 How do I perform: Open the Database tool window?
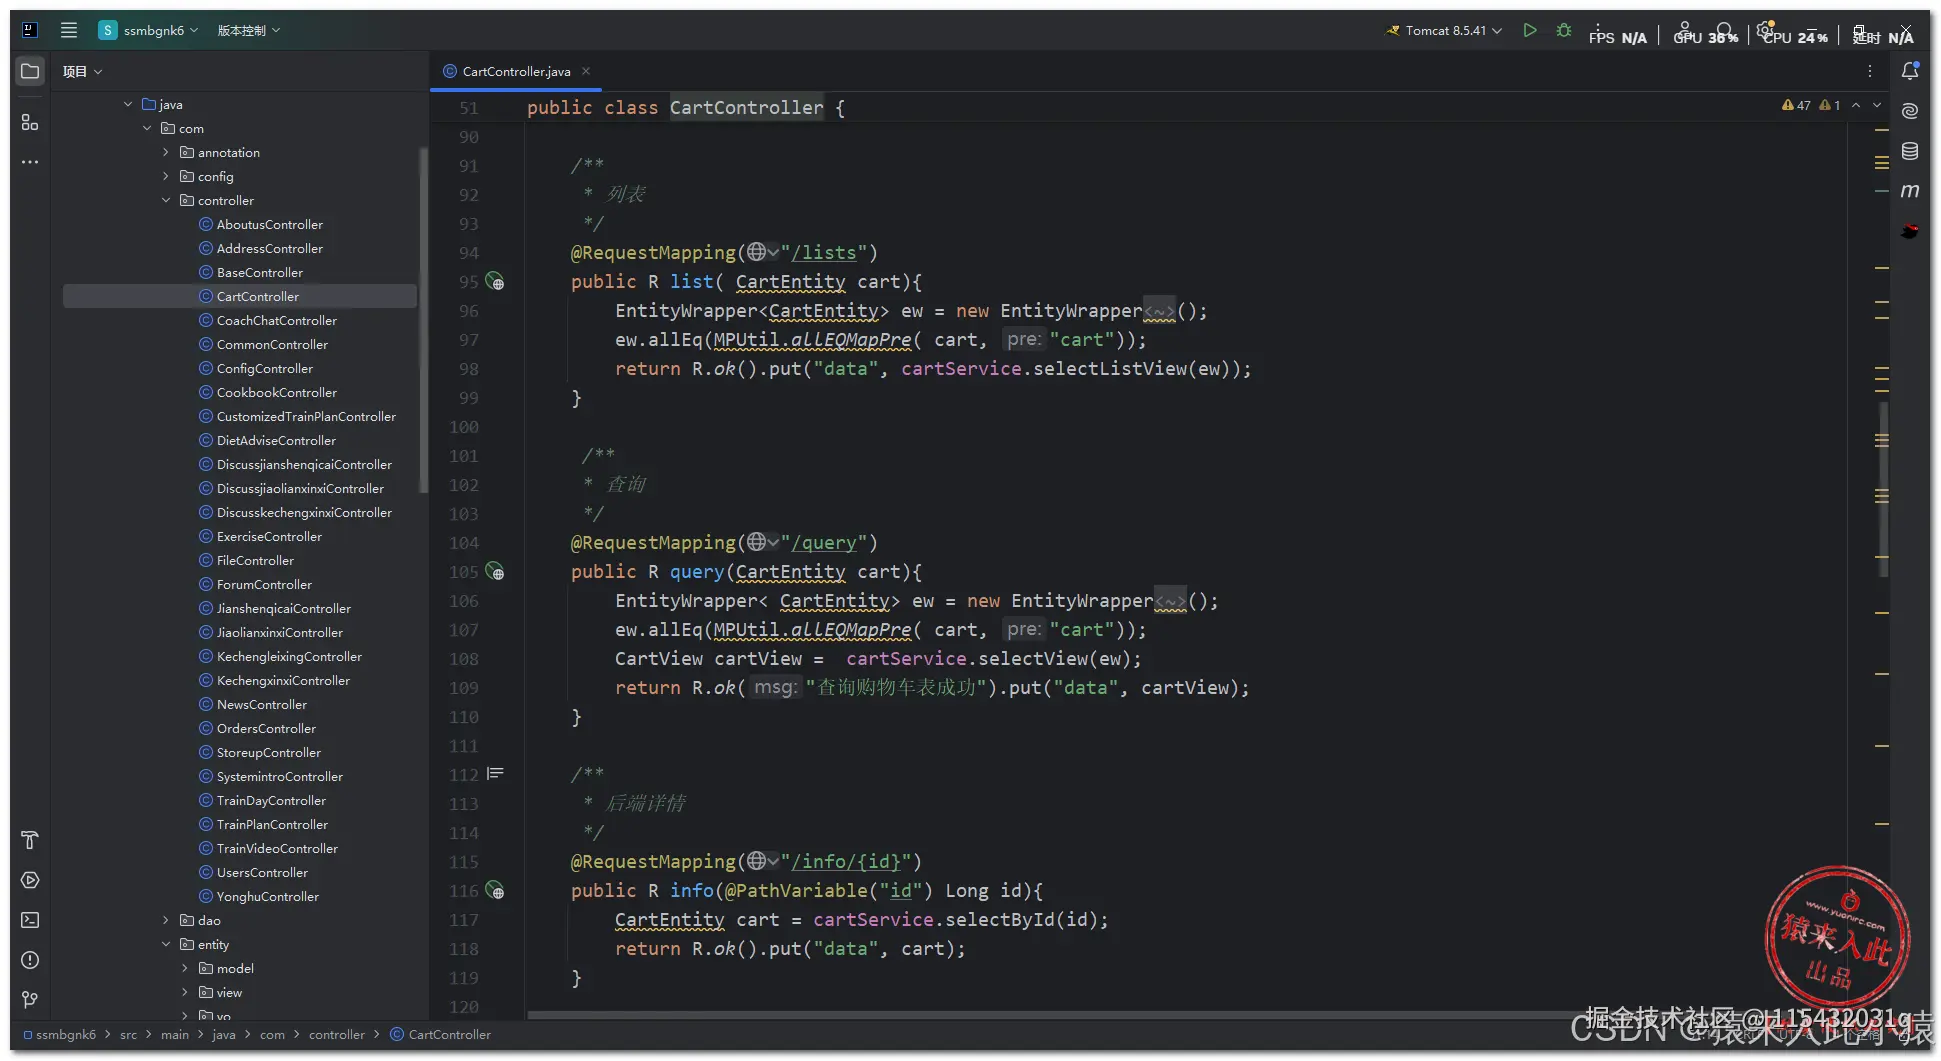(1909, 151)
